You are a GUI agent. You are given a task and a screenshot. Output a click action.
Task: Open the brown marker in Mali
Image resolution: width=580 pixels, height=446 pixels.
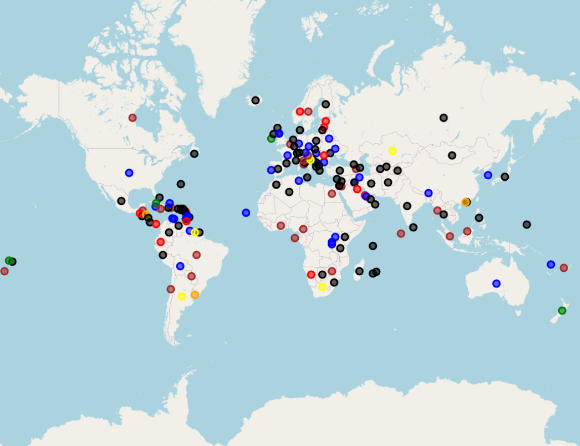tap(281, 226)
